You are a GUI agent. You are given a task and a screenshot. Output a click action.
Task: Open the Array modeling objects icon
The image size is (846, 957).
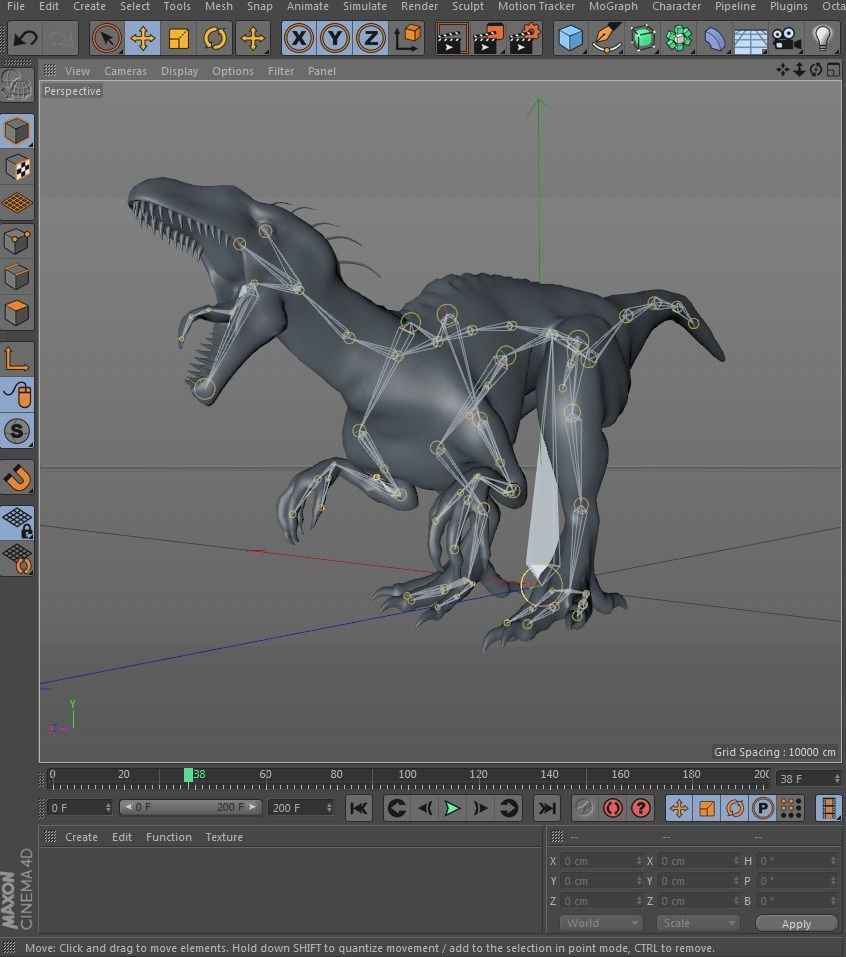click(679, 38)
